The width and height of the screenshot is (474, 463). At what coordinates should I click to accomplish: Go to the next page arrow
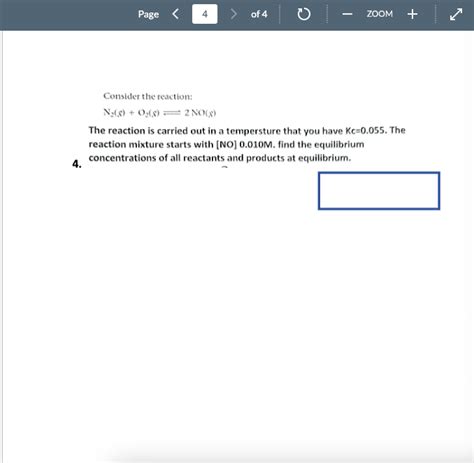(234, 14)
